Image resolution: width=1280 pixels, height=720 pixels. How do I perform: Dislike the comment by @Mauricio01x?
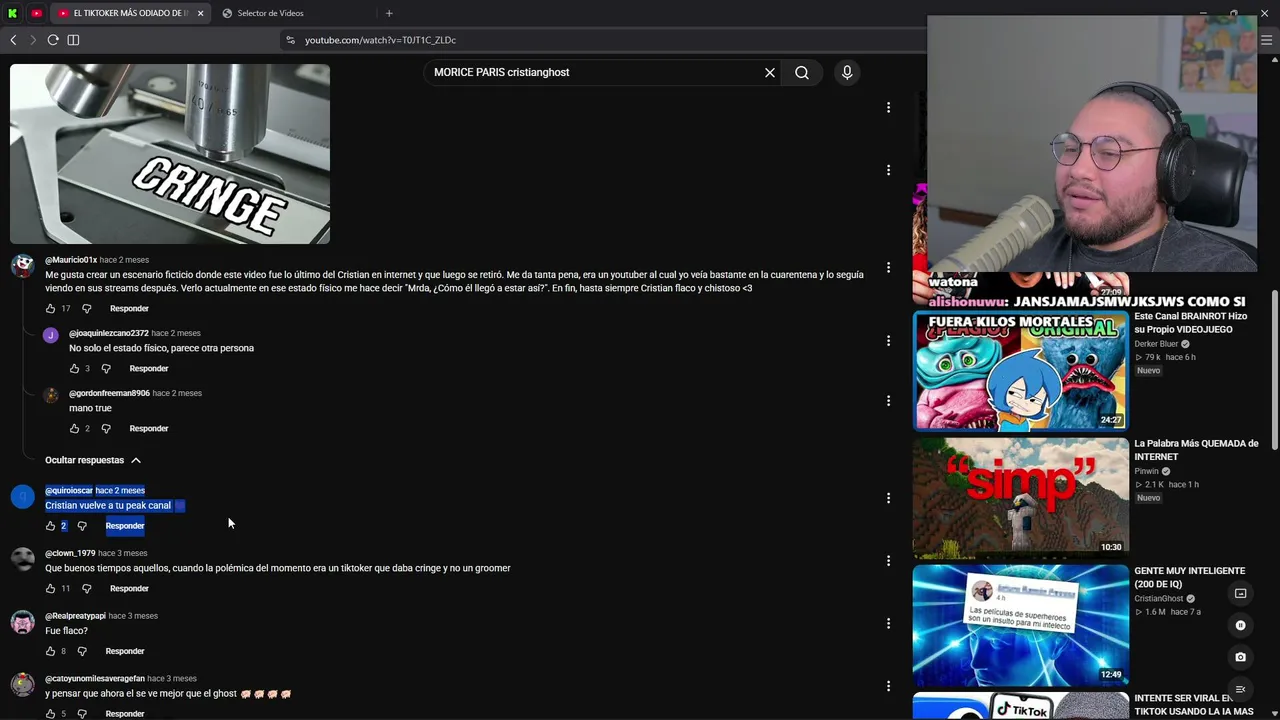click(86, 309)
